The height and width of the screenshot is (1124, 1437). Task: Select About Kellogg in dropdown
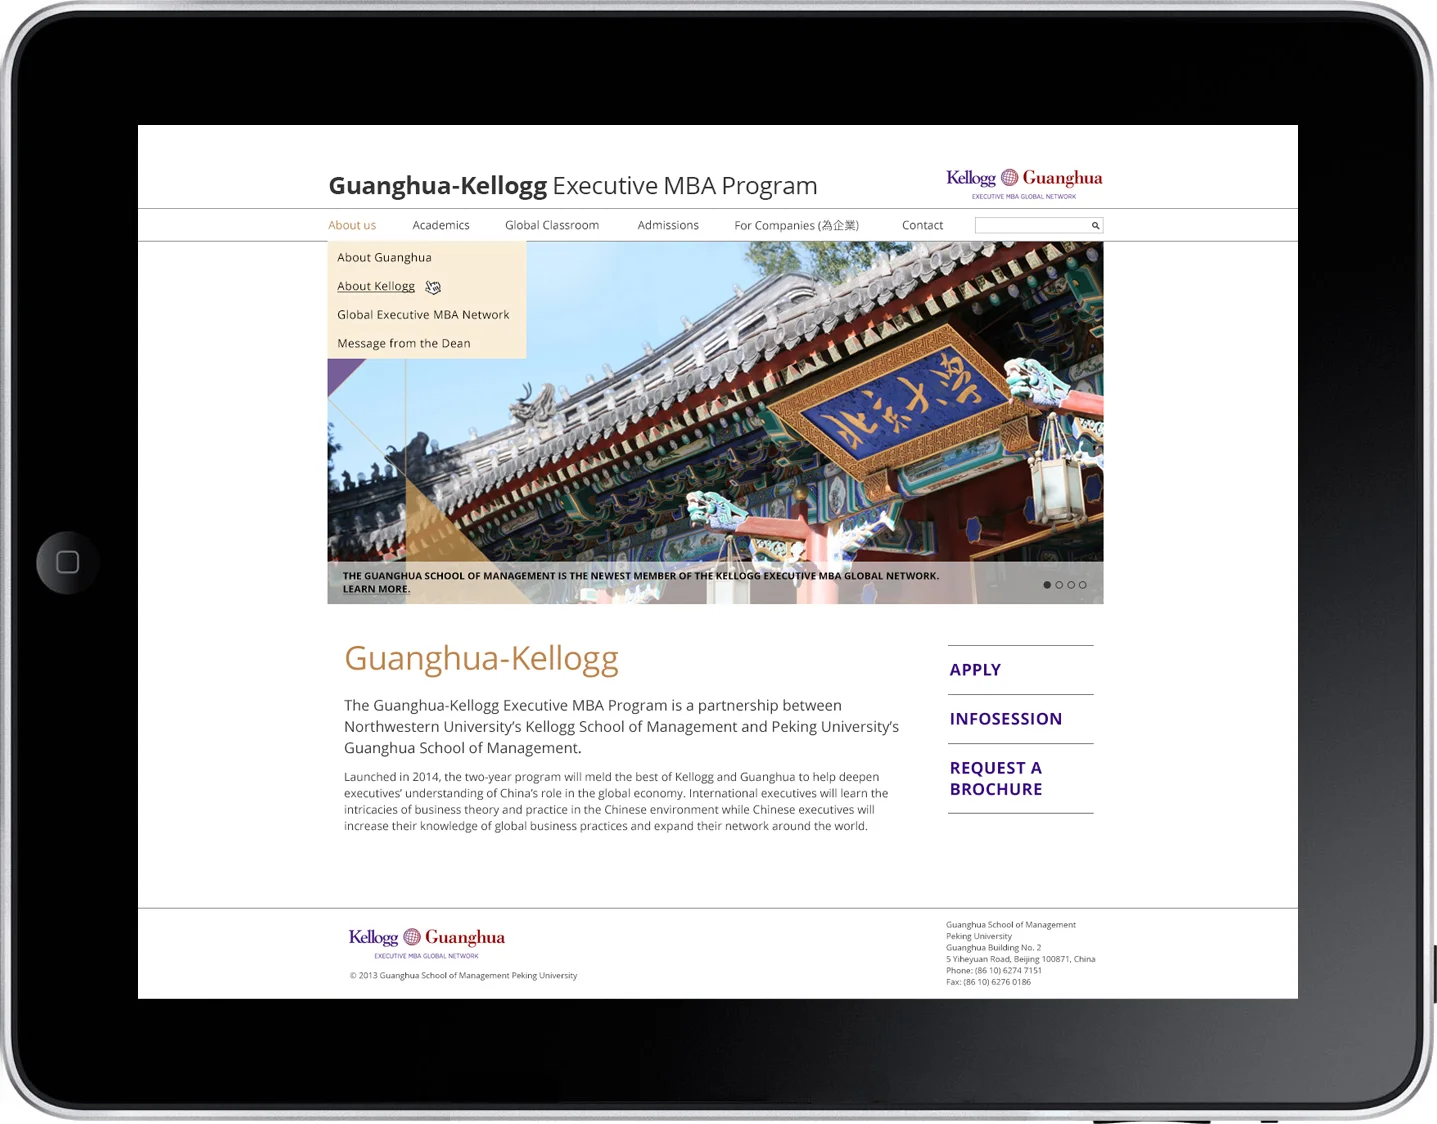(376, 287)
